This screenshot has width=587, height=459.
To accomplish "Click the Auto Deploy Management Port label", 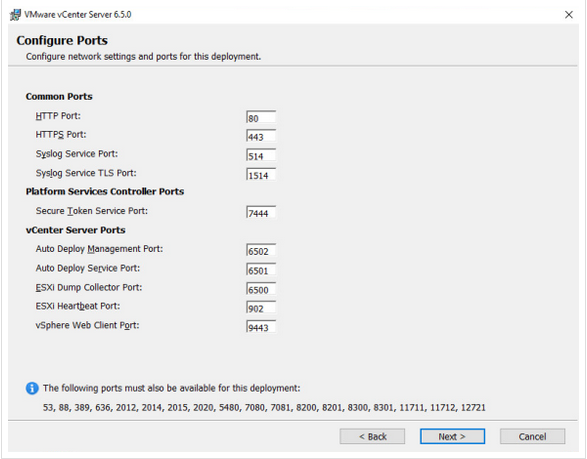I will 99,249.
